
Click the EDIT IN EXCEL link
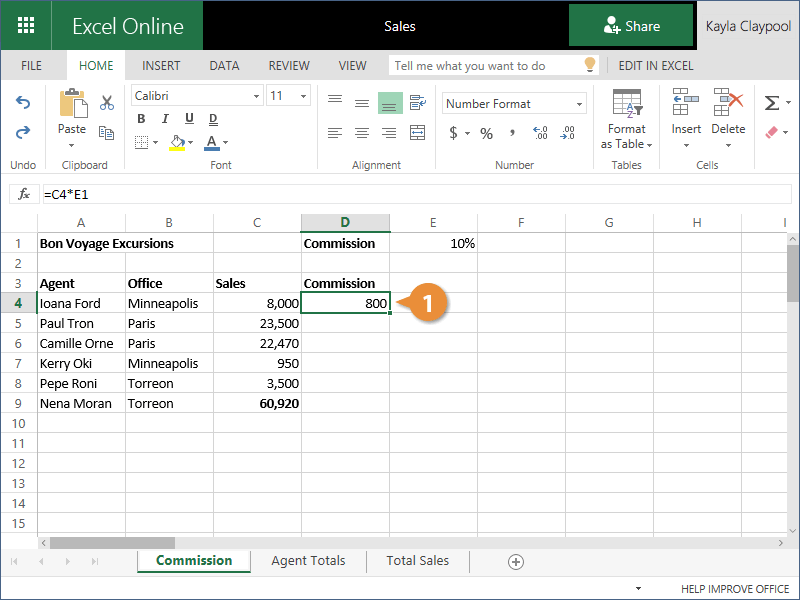tap(658, 66)
